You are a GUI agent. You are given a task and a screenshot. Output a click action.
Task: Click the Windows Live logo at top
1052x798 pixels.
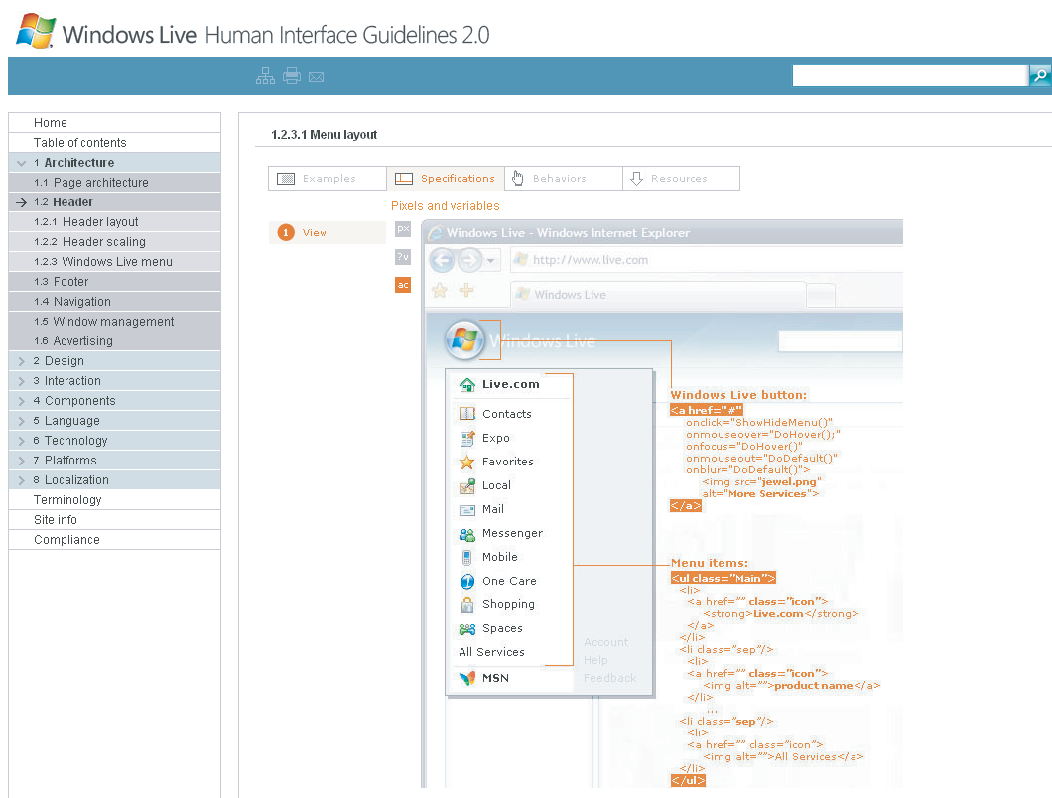pyautogui.click(x=36, y=31)
